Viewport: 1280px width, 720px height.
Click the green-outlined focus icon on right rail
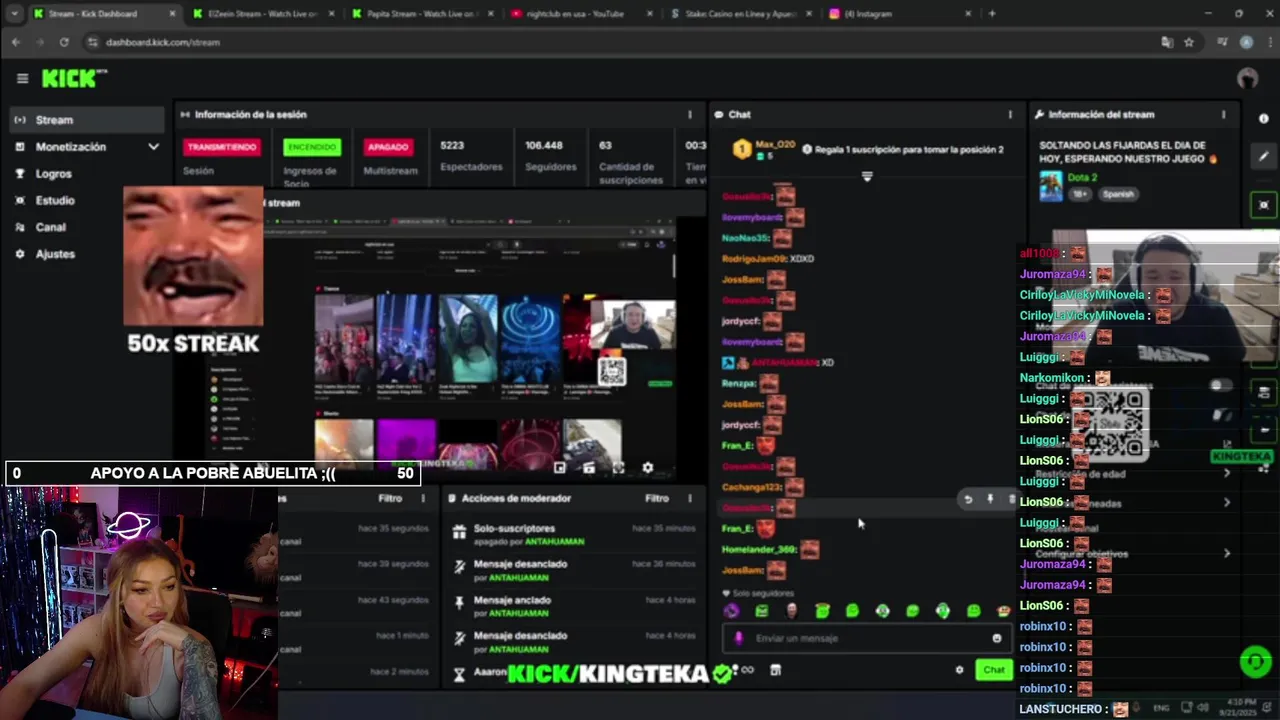1263,204
